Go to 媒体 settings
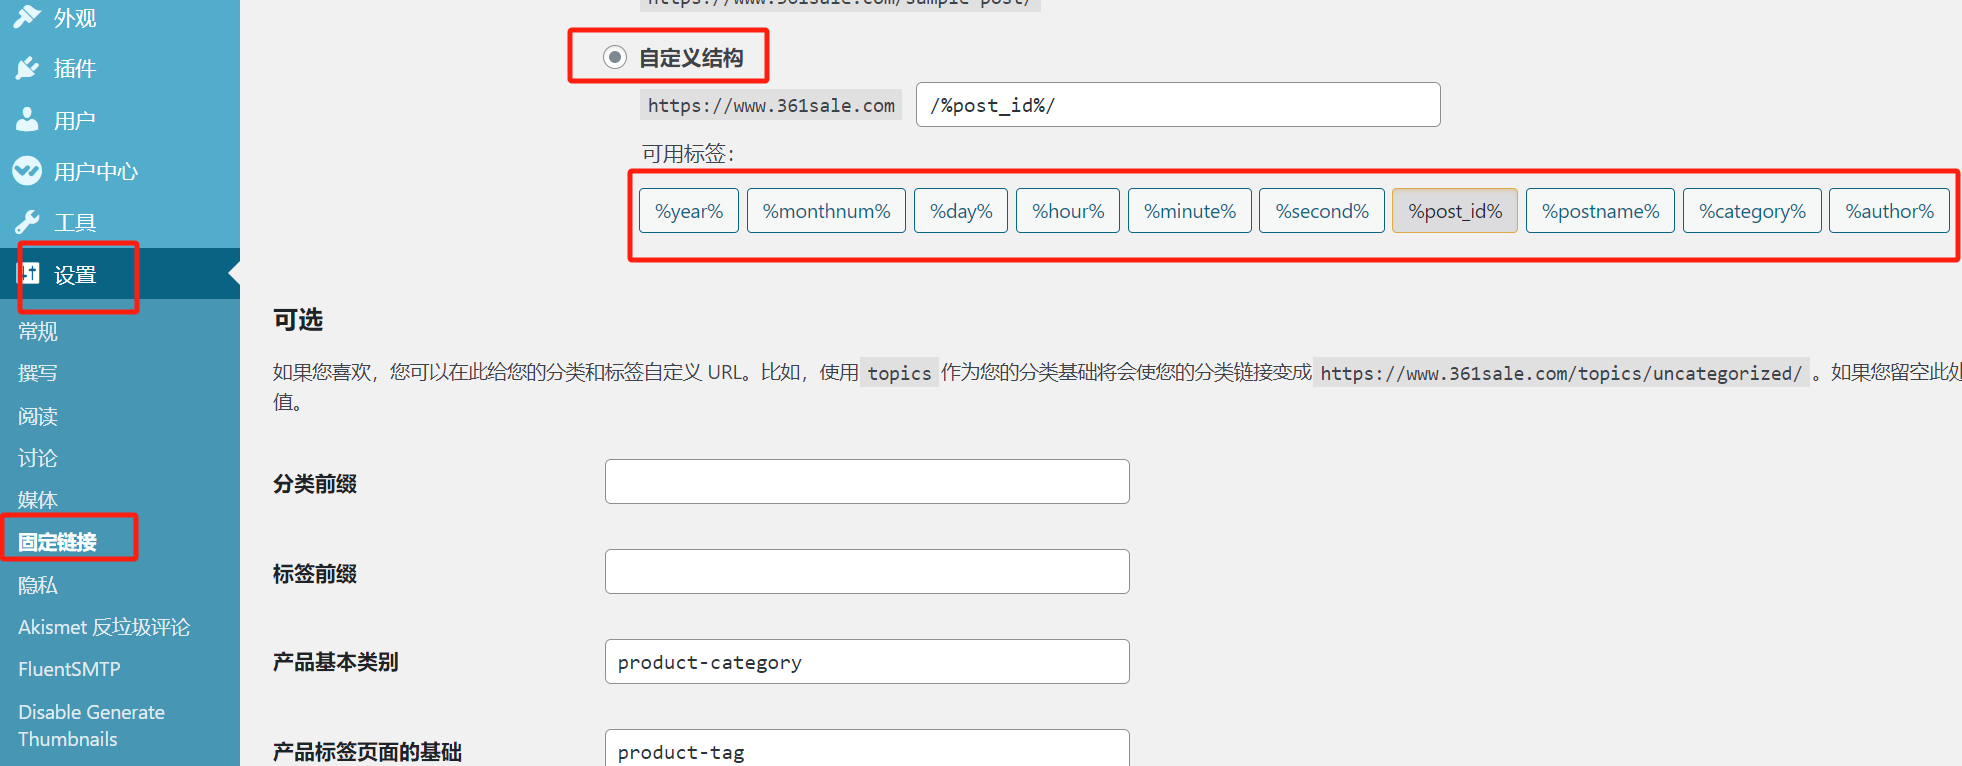Image resolution: width=1962 pixels, height=766 pixels. pyautogui.click(x=38, y=500)
